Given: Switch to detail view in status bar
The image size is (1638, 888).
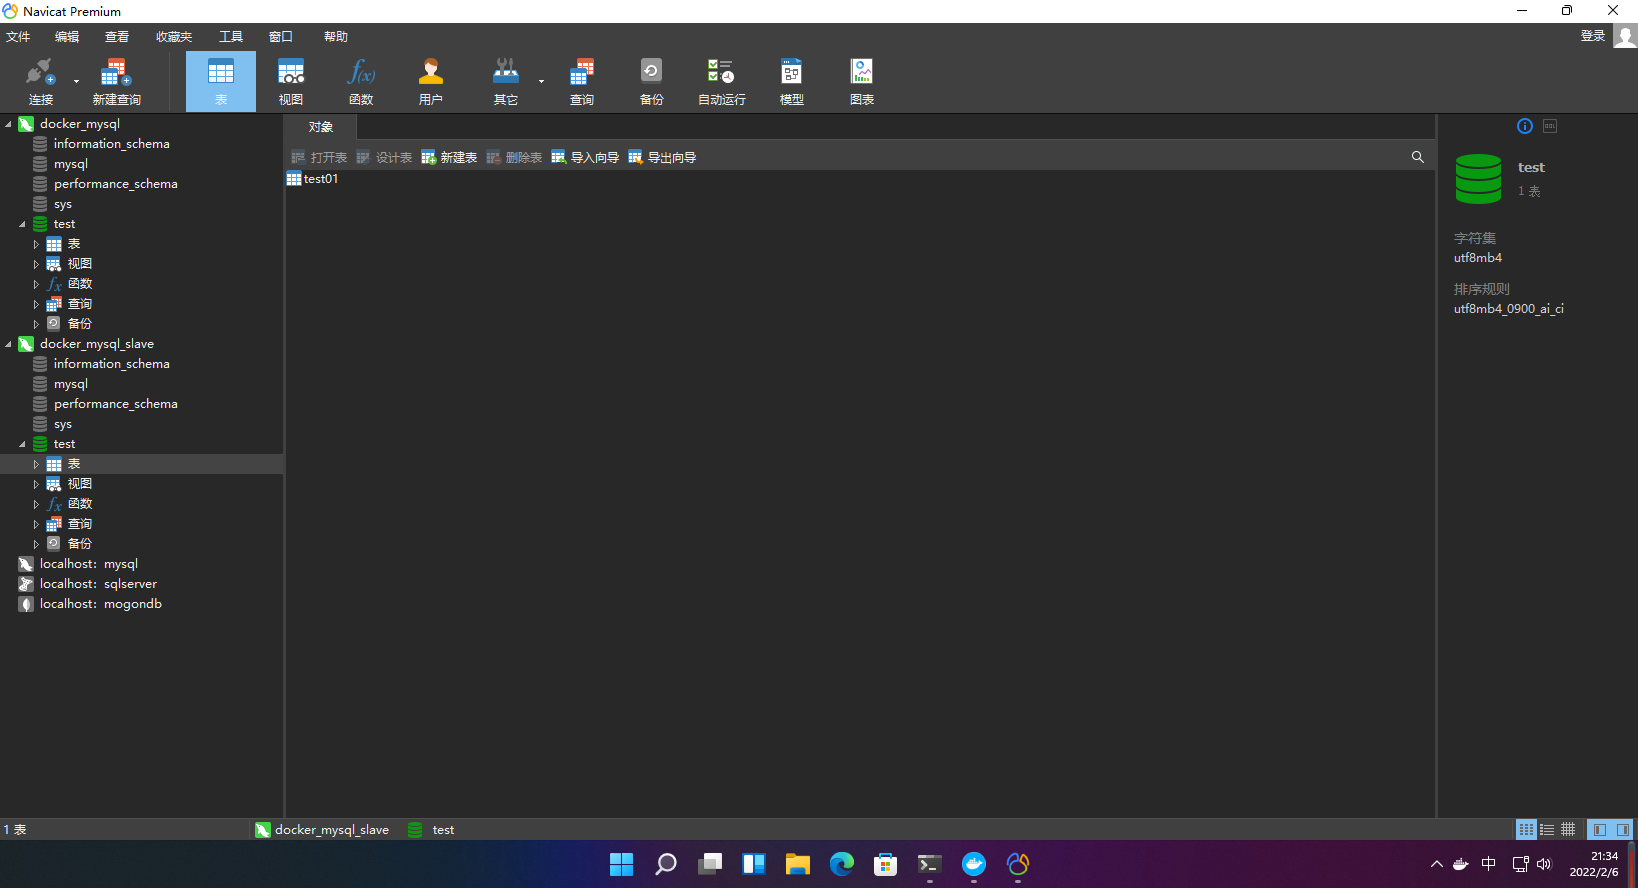Looking at the screenshot, I should tap(1547, 829).
